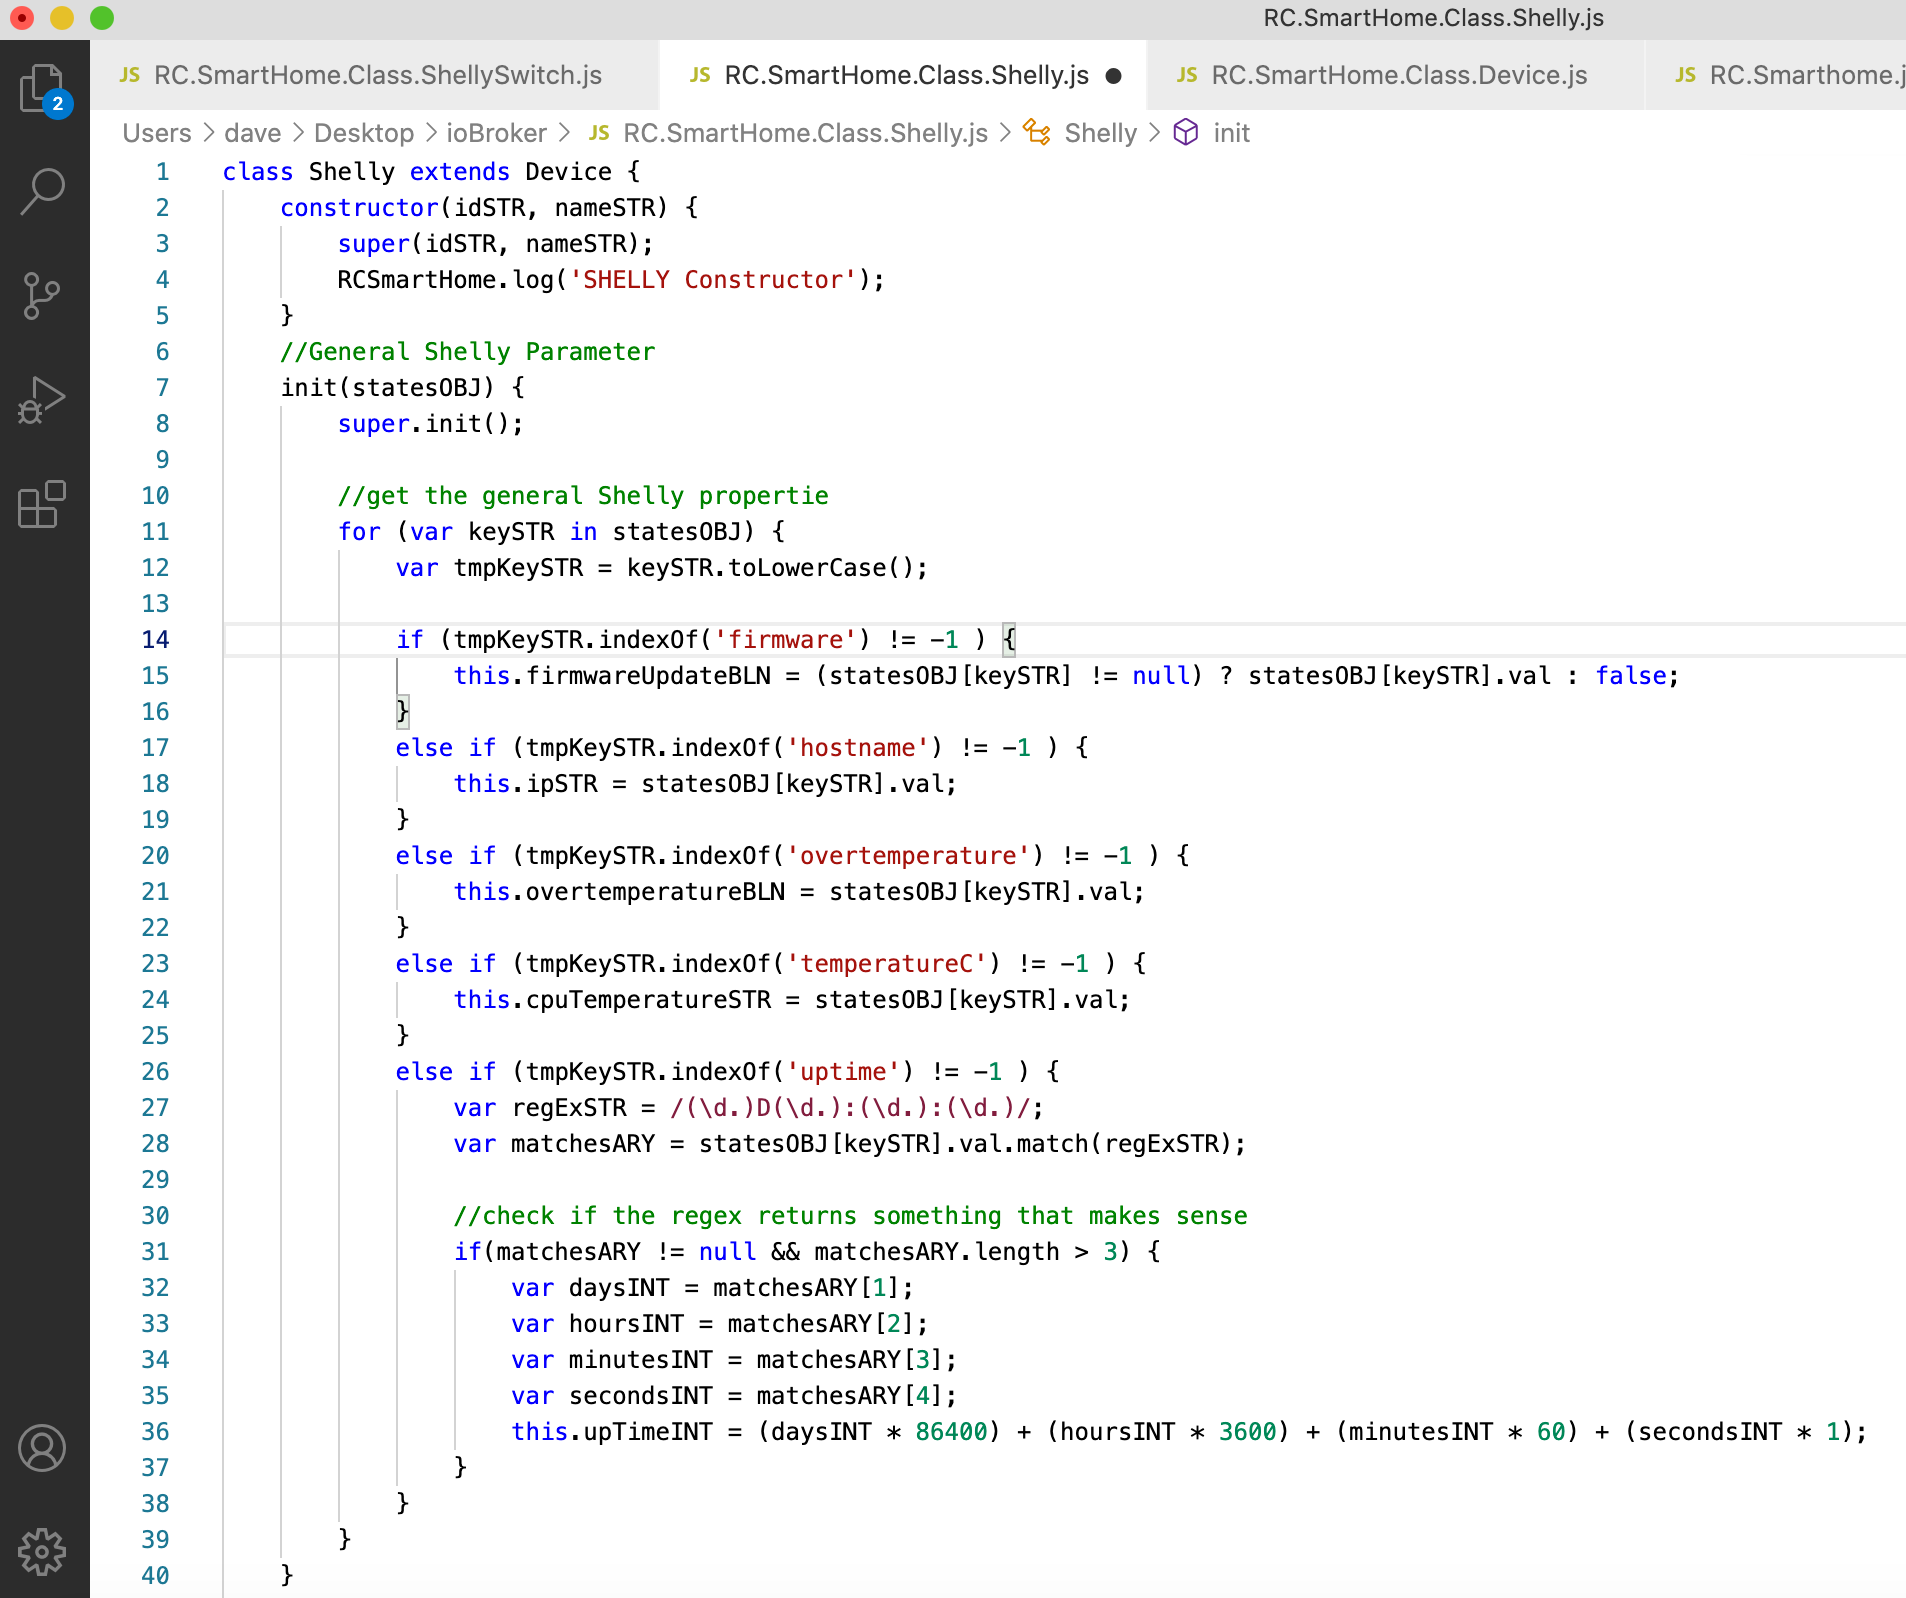The image size is (1906, 1598).
Task: Click 'firmwareUpdateBLN' on line 15
Action: 648,676
